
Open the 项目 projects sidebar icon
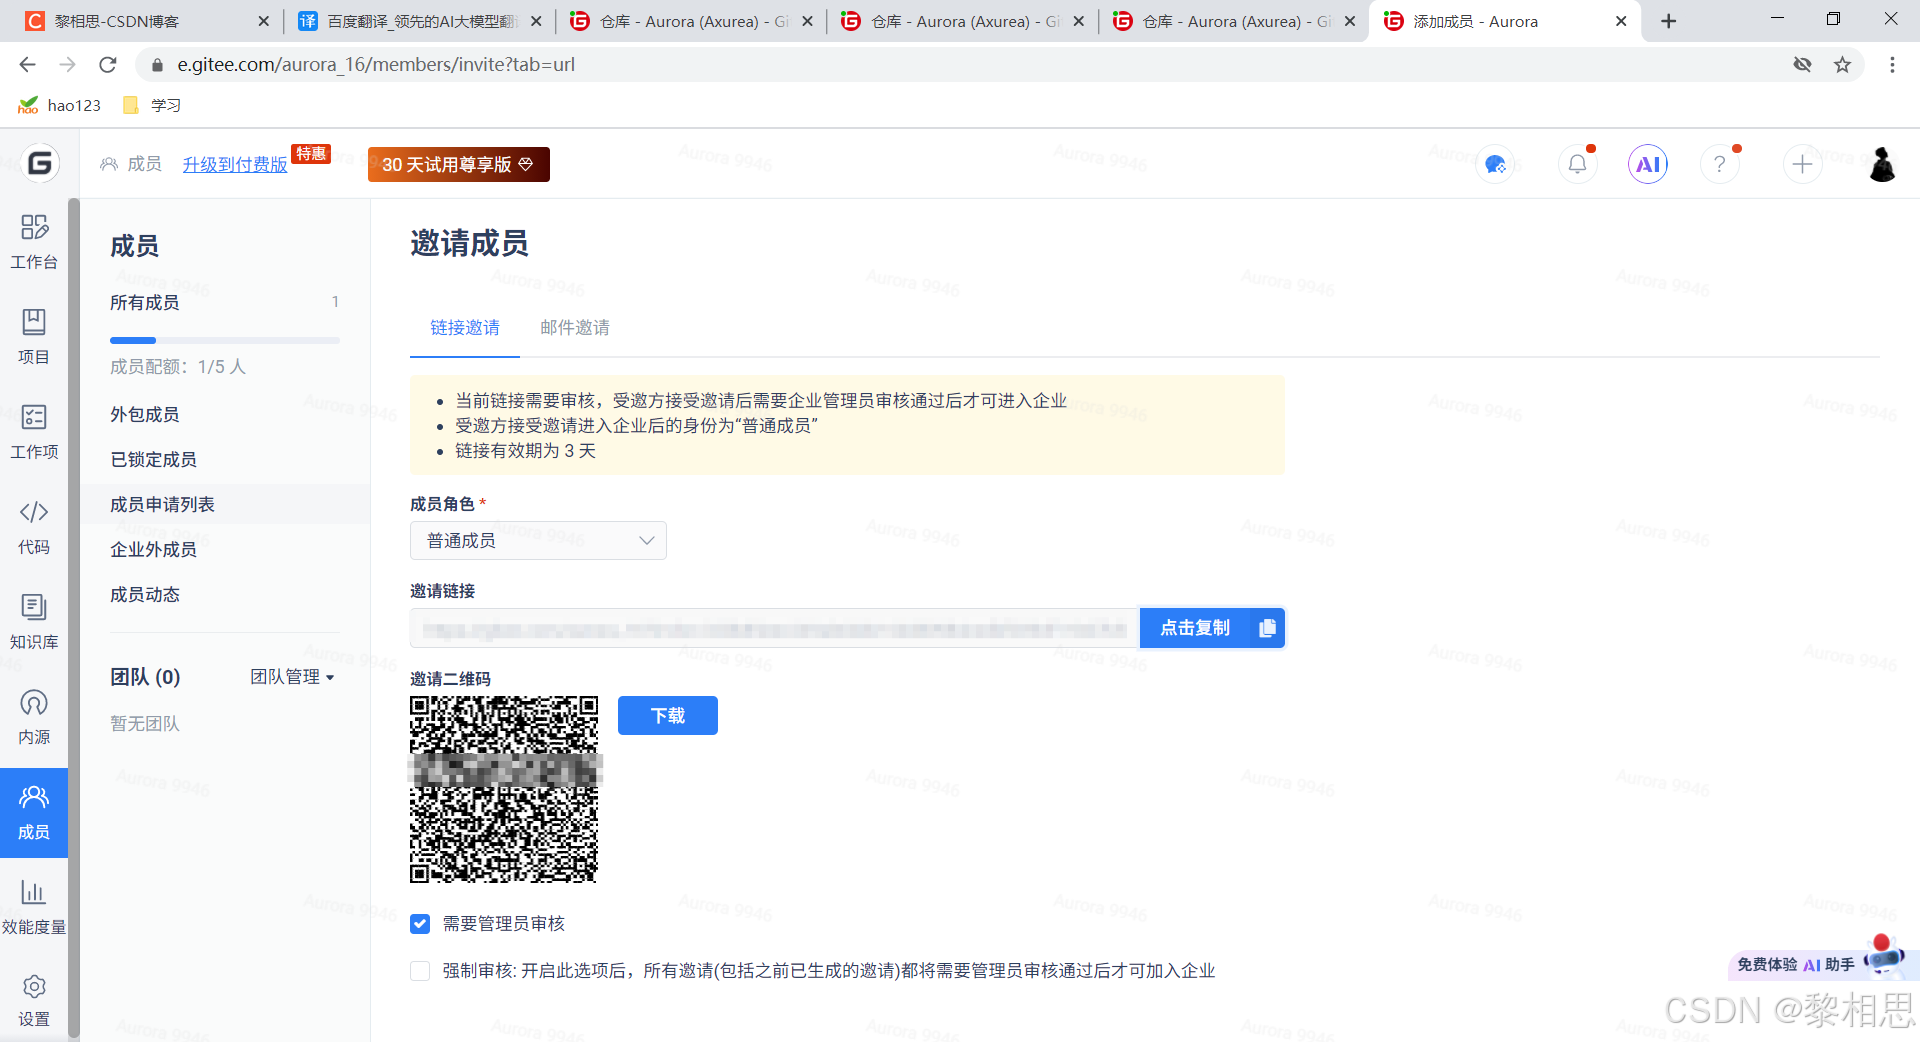click(34, 336)
